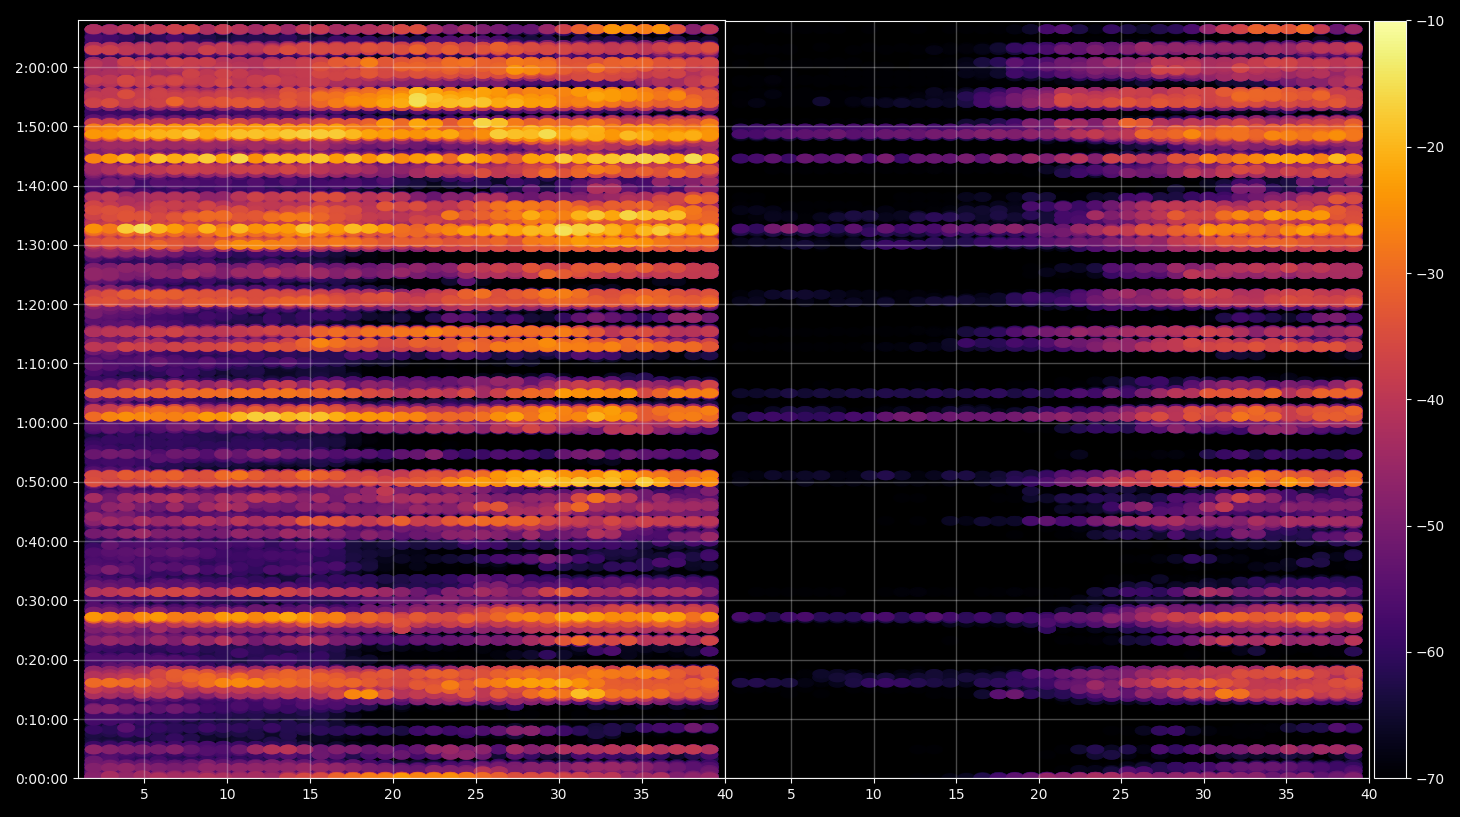Select the 0:20:00 time axis label

[x=42, y=660]
